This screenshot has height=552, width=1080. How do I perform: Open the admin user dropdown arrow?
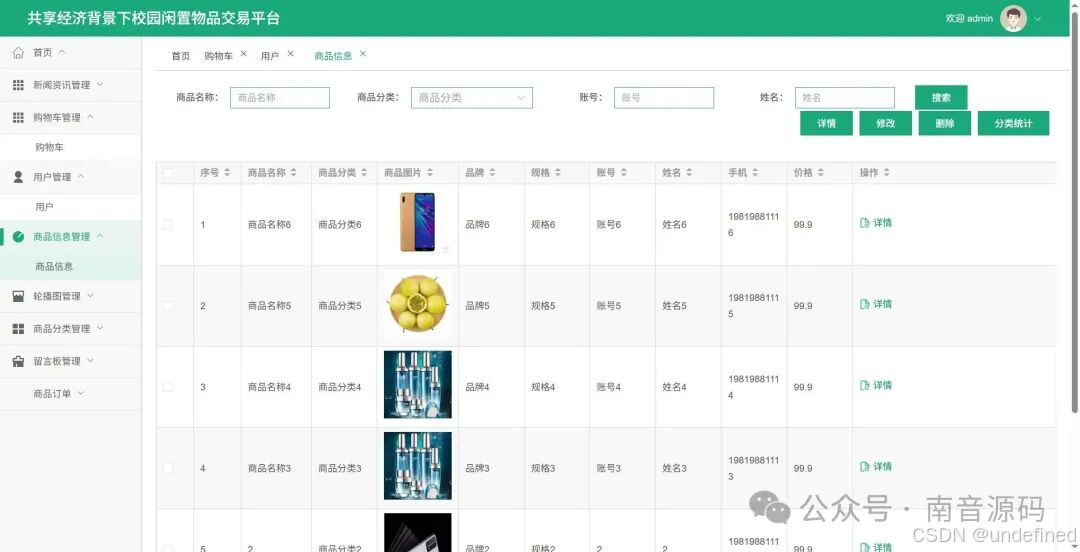tap(1038, 19)
